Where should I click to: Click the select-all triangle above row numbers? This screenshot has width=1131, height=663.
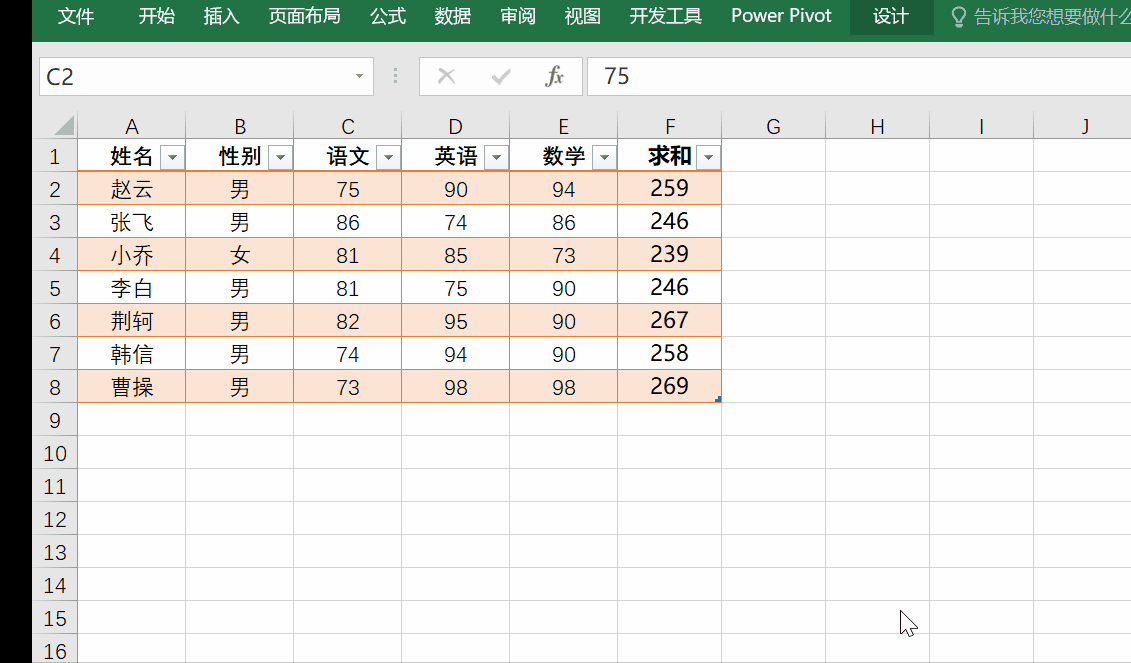tap(62, 125)
